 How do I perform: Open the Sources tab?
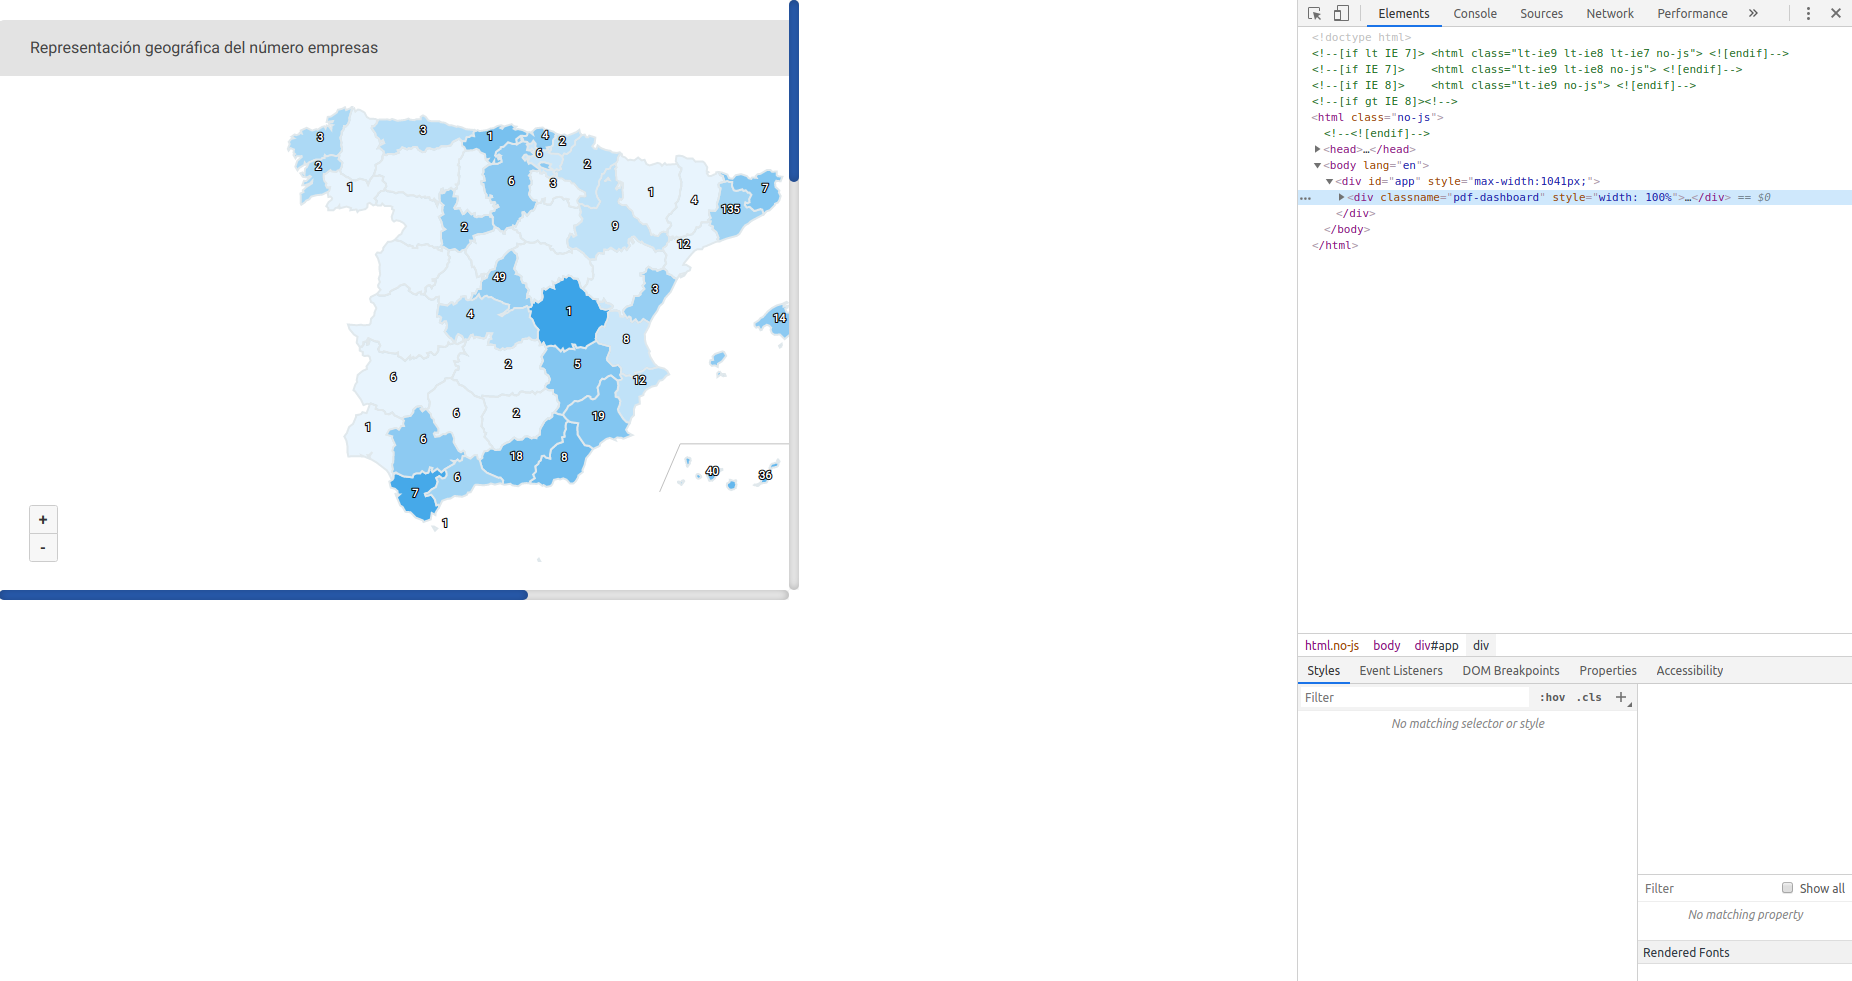(1541, 13)
